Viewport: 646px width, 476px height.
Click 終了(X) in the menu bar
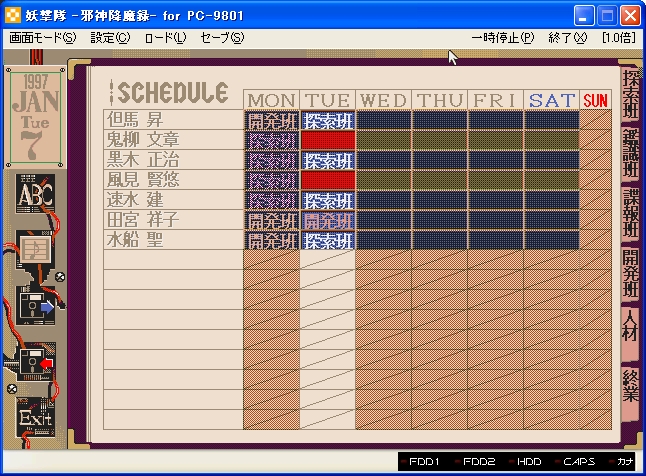click(567, 38)
